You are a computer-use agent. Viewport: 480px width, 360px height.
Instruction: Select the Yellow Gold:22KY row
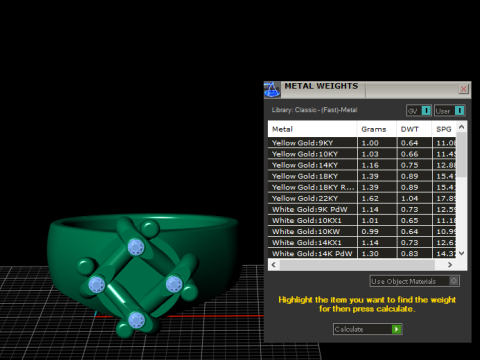[x=362, y=198]
